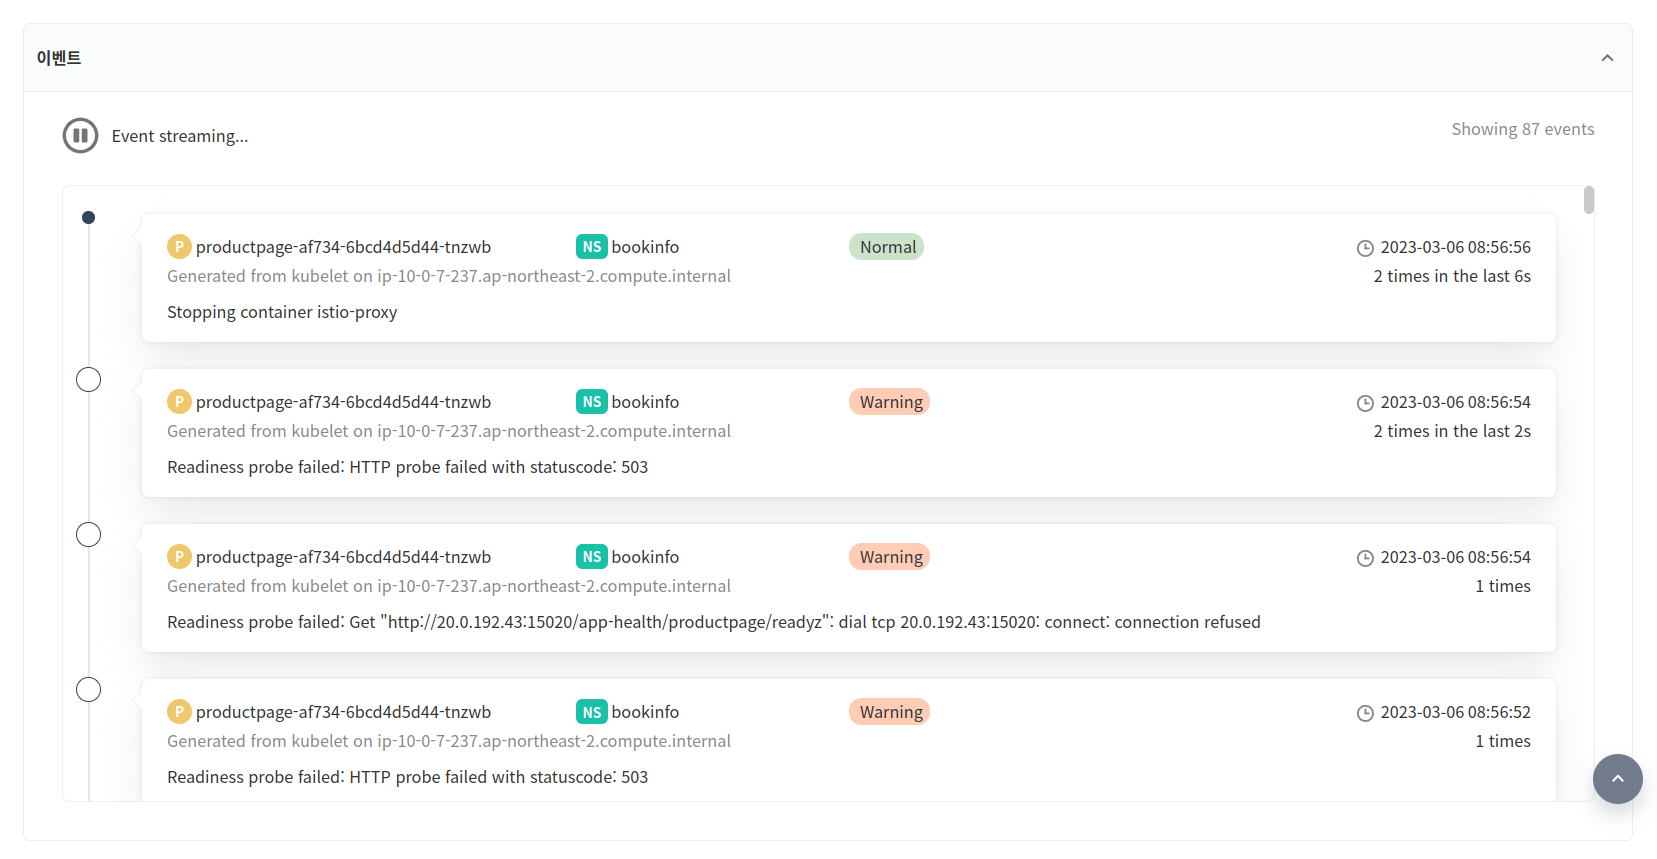1657x859 pixels.
Task: Pause event streaming with the pause button
Action: [80, 135]
